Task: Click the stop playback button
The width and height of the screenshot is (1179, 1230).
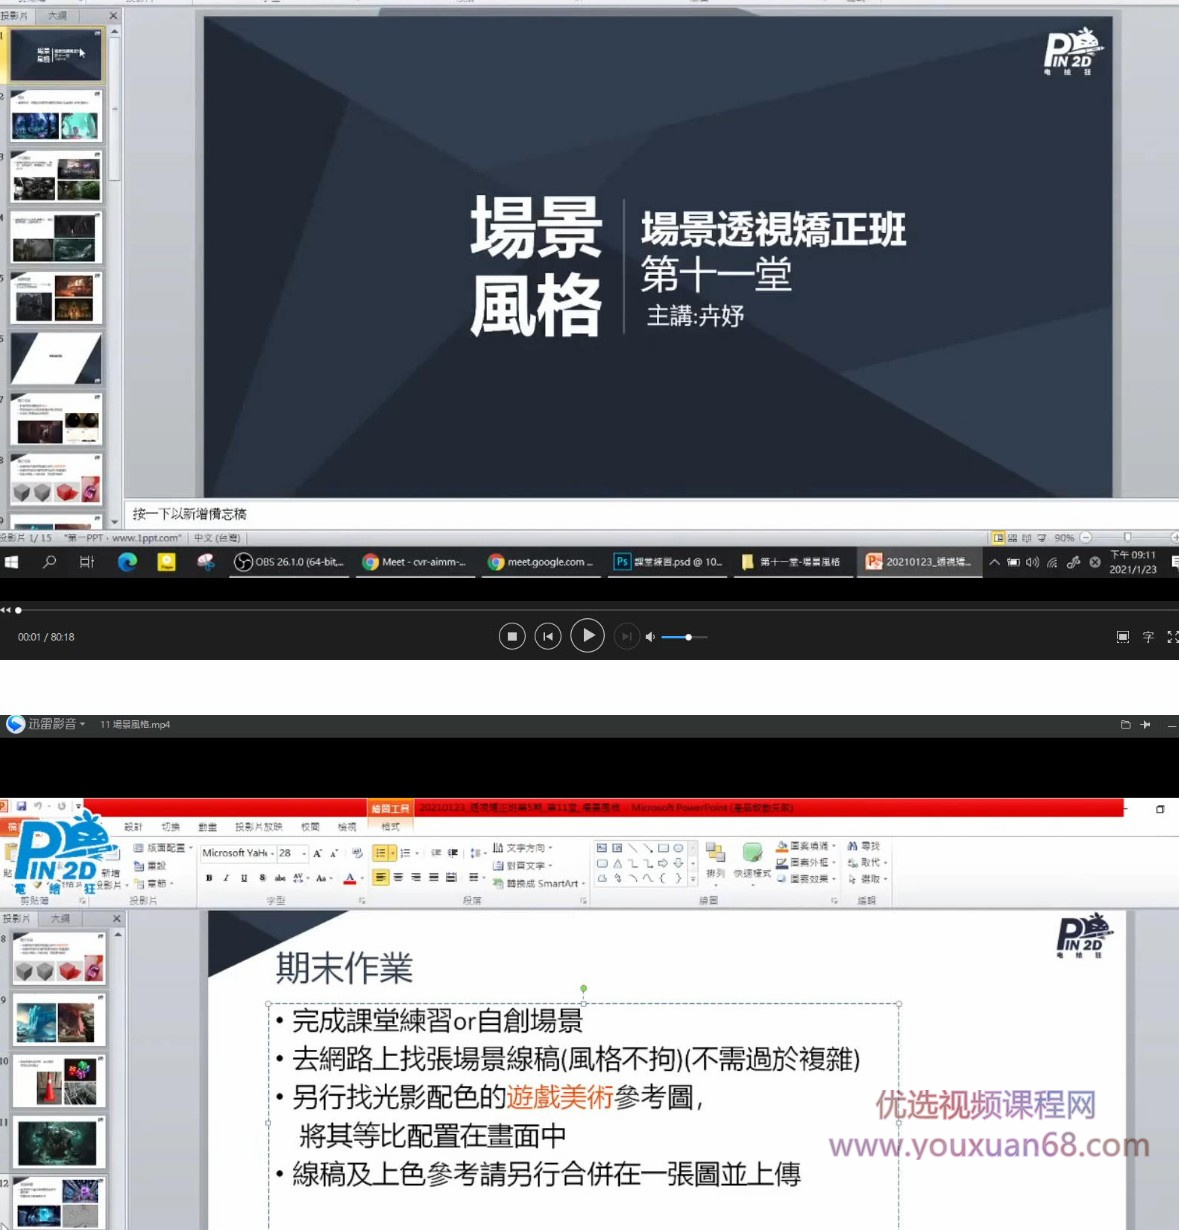Action: [x=512, y=636]
